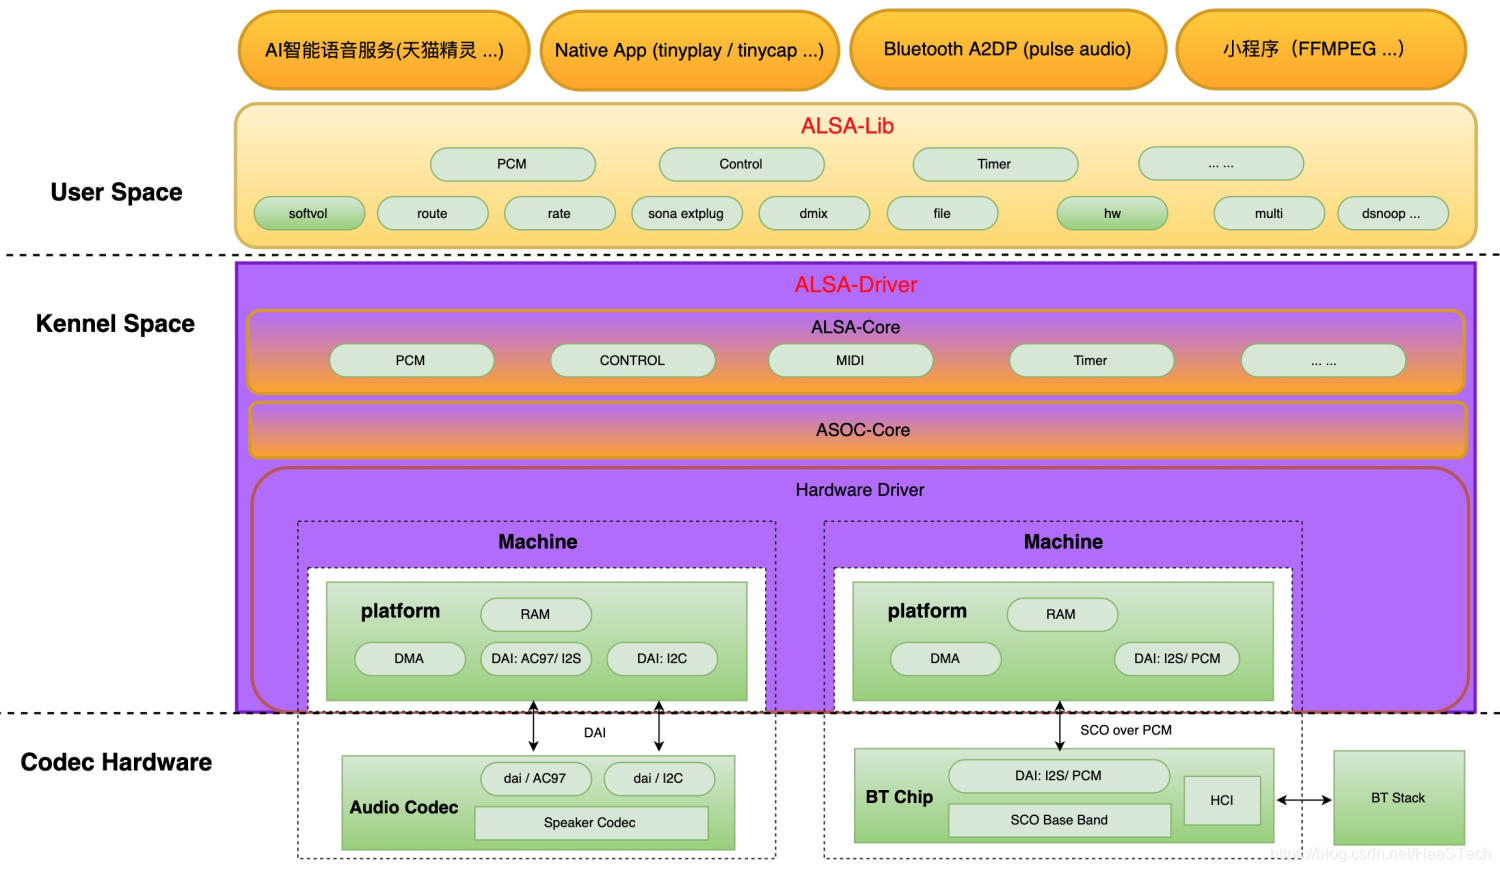Viewport: 1500px width, 872px height.
Task: Click the ALSA-Driver title text
Action: pos(856,285)
